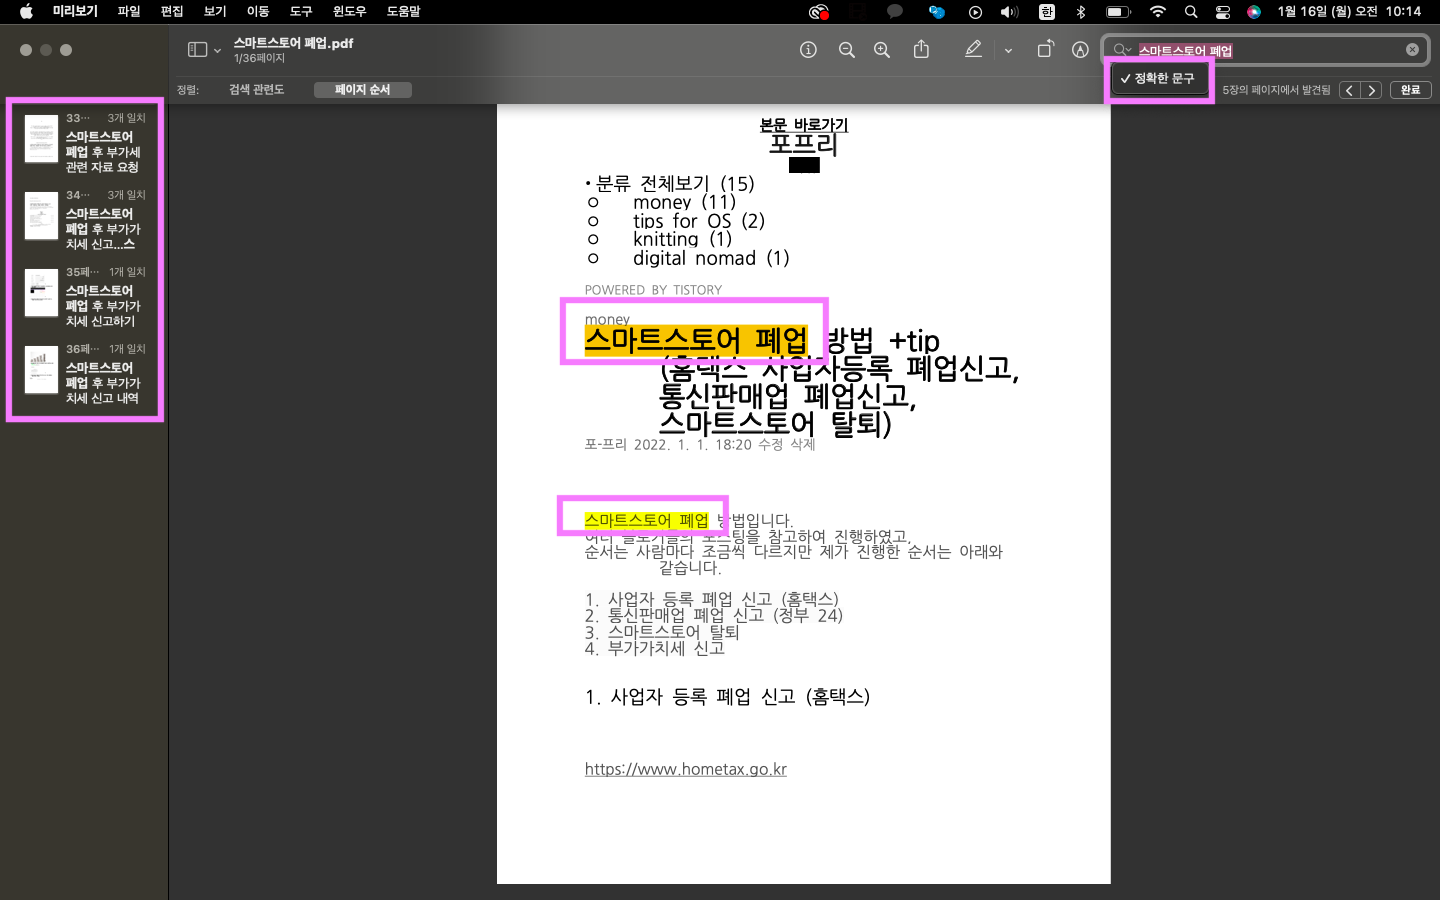The height and width of the screenshot is (900, 1440).
Task: Check the battery status icon
Action: [x=1118, y=12]
